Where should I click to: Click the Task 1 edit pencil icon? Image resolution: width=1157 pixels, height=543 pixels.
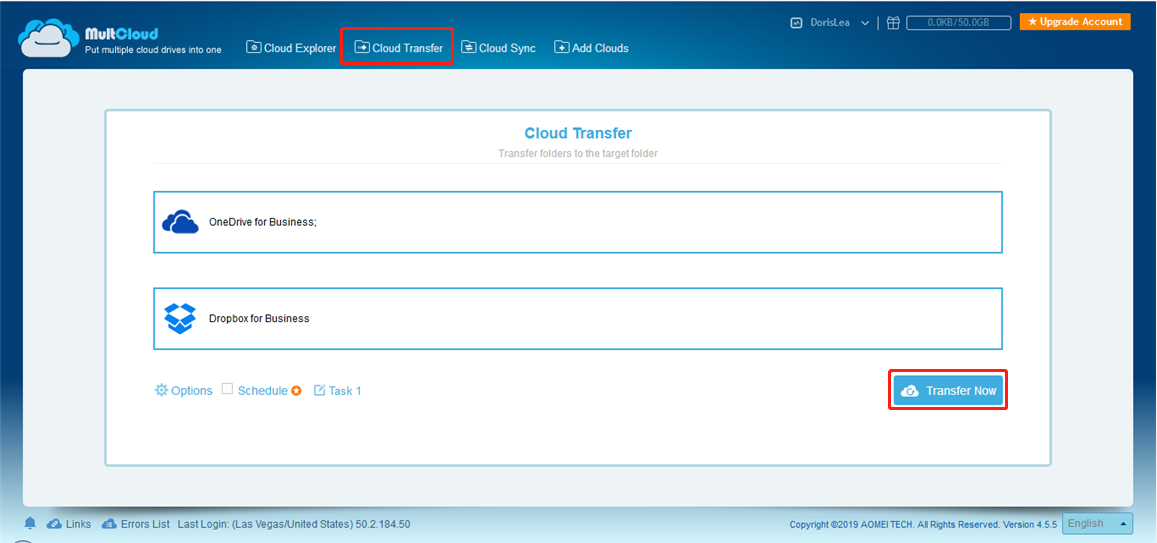point(320,390)
